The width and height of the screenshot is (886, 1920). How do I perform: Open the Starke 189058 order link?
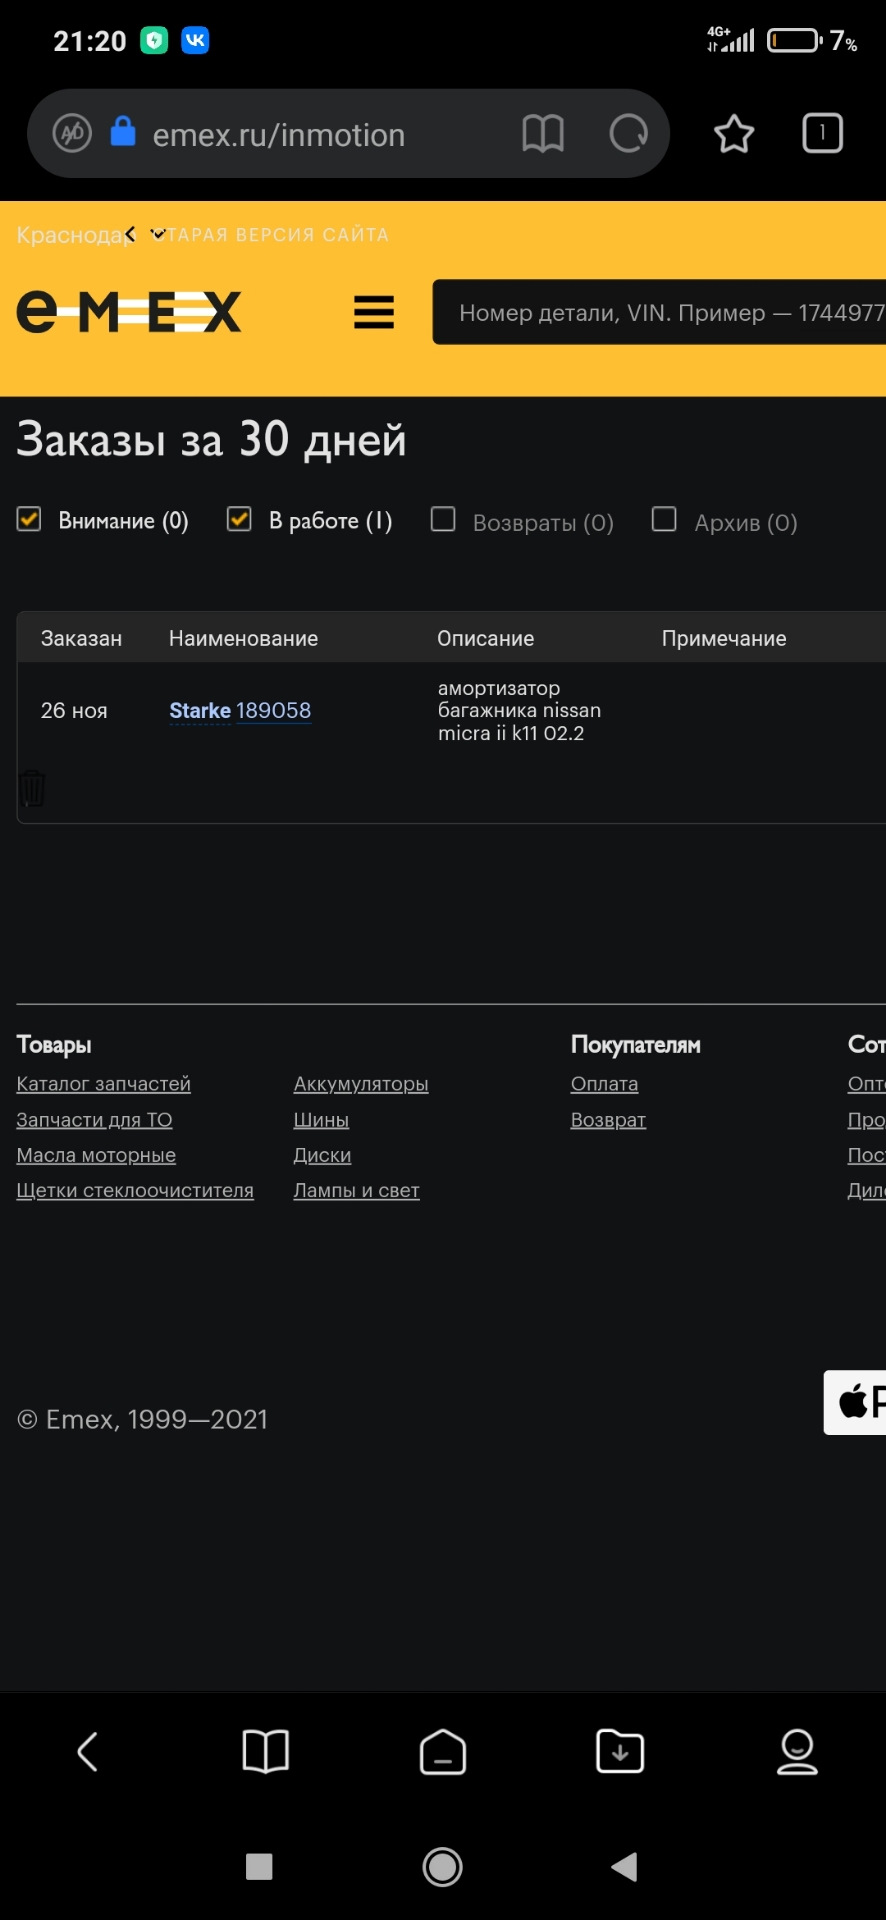(x=240, y=710)
